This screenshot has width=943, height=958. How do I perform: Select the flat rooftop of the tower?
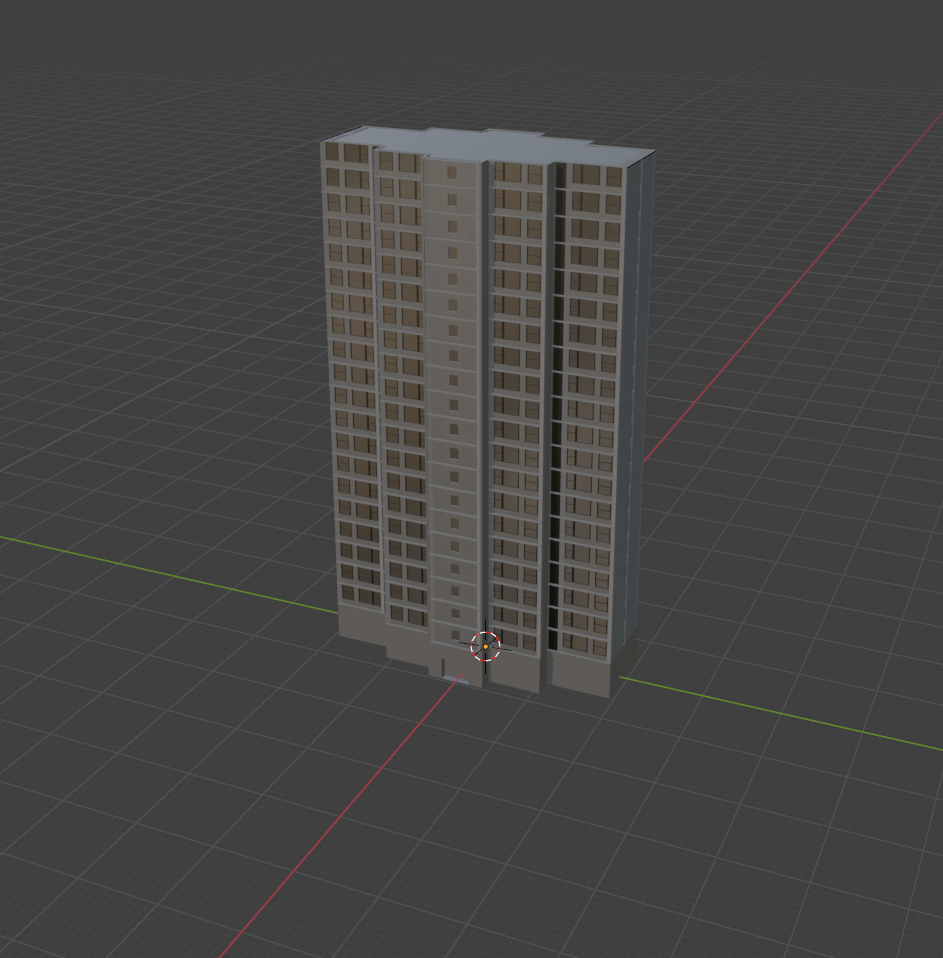[500, 145]
